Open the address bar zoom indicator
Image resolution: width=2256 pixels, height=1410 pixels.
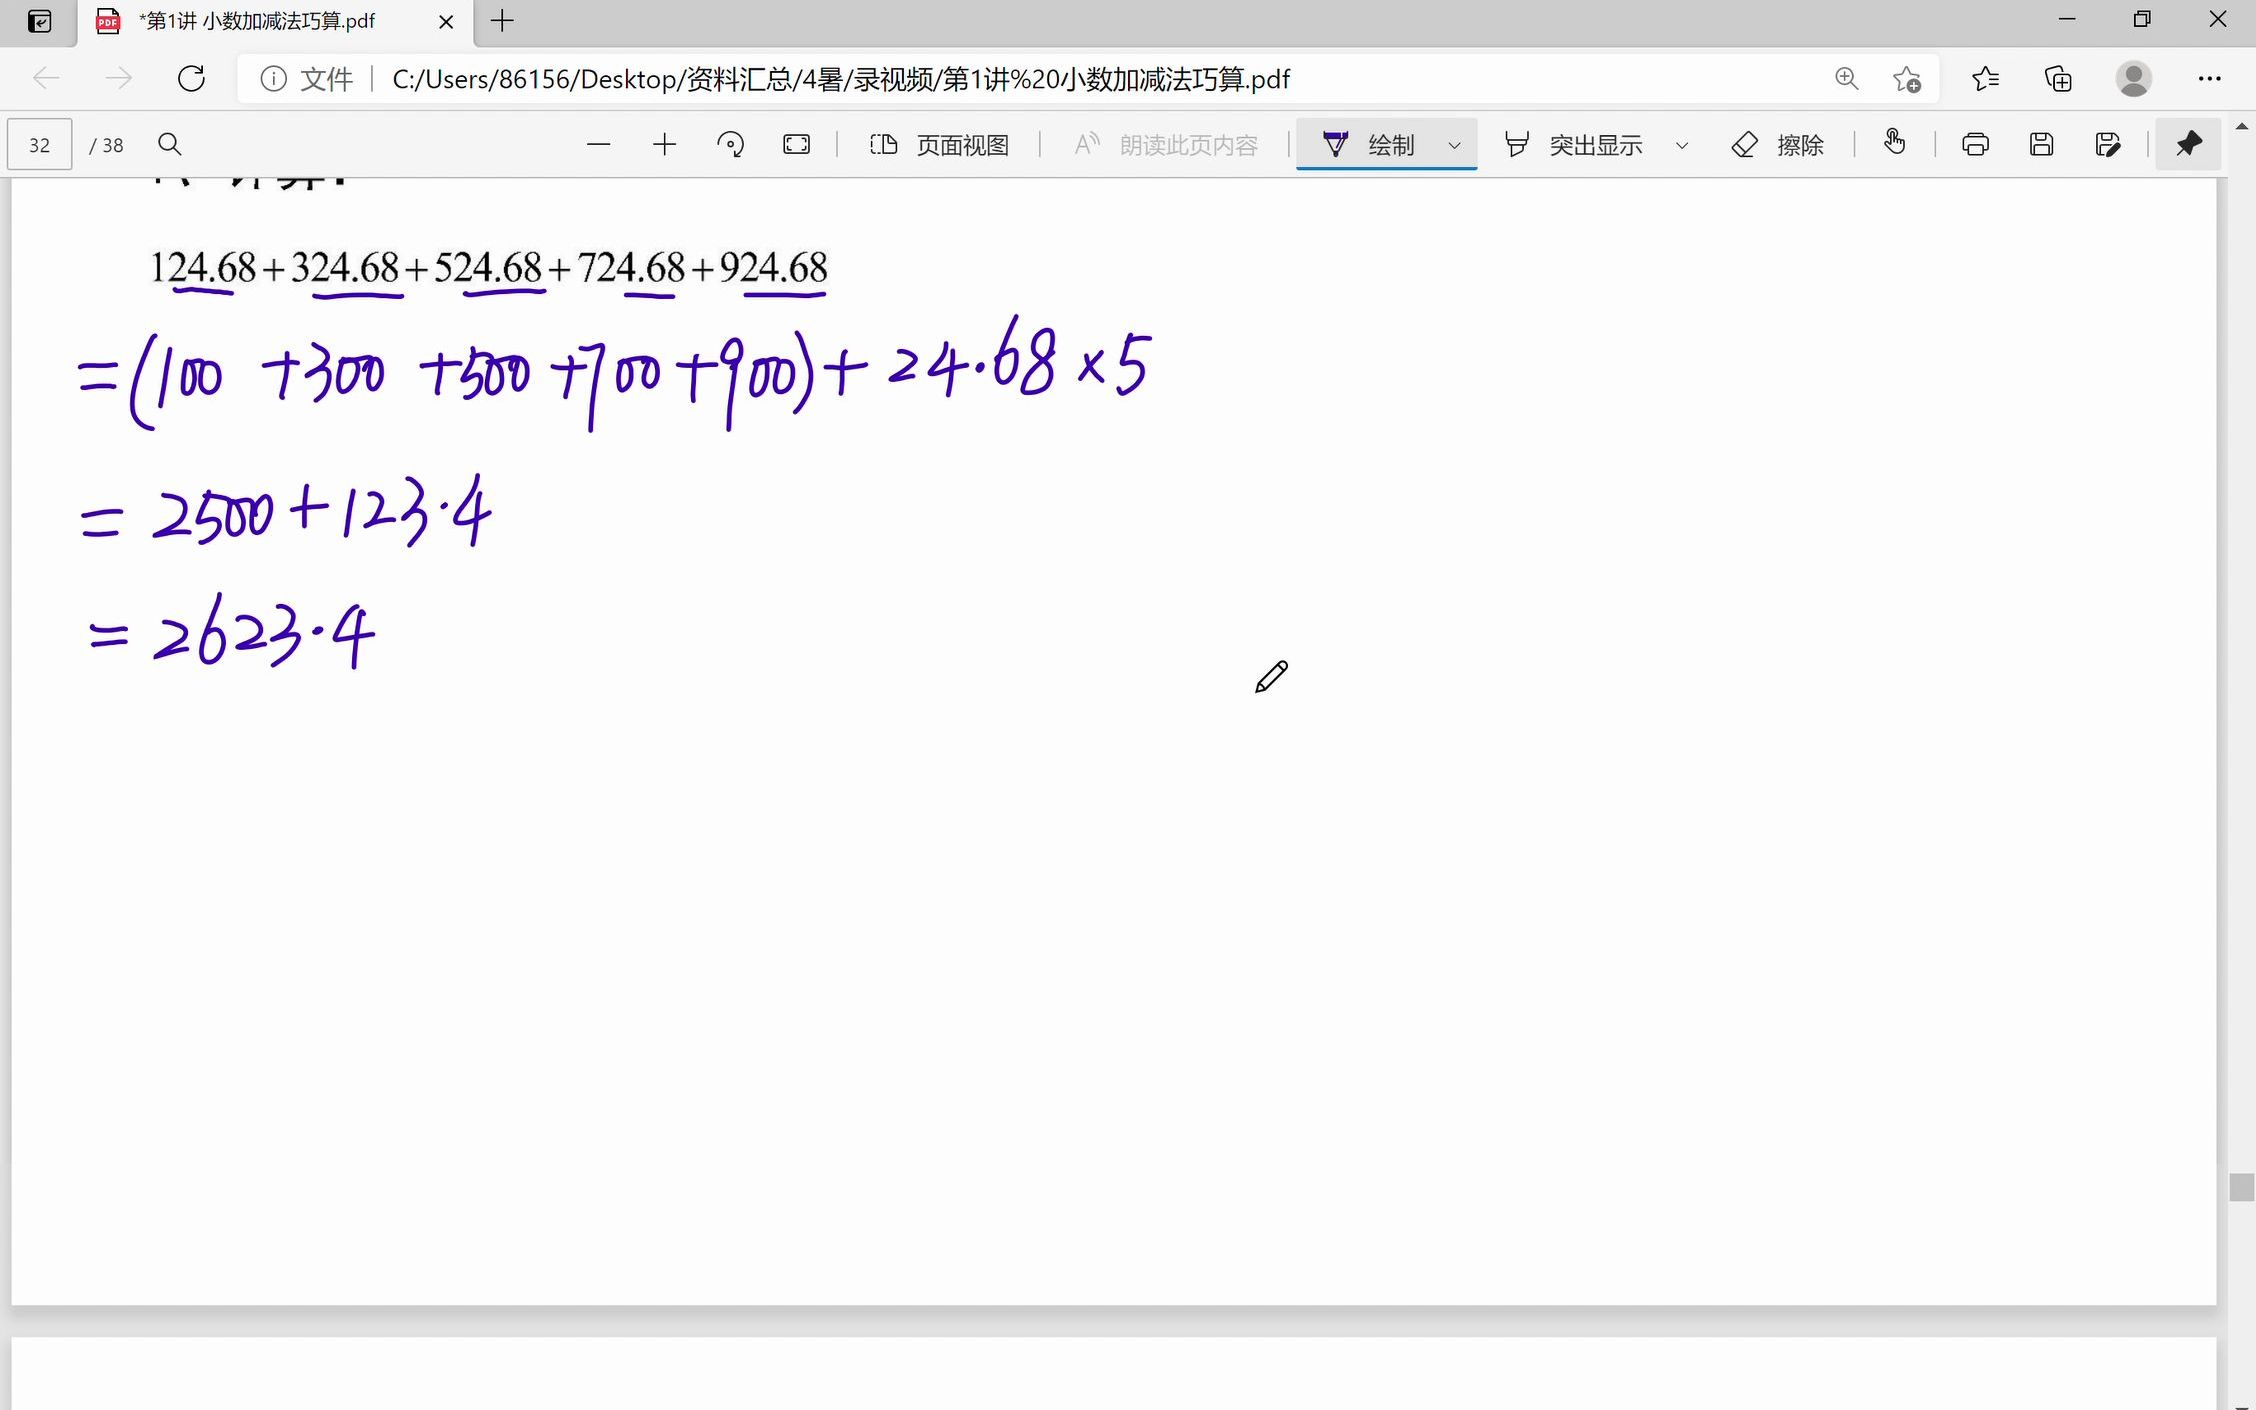point(1846,79)
